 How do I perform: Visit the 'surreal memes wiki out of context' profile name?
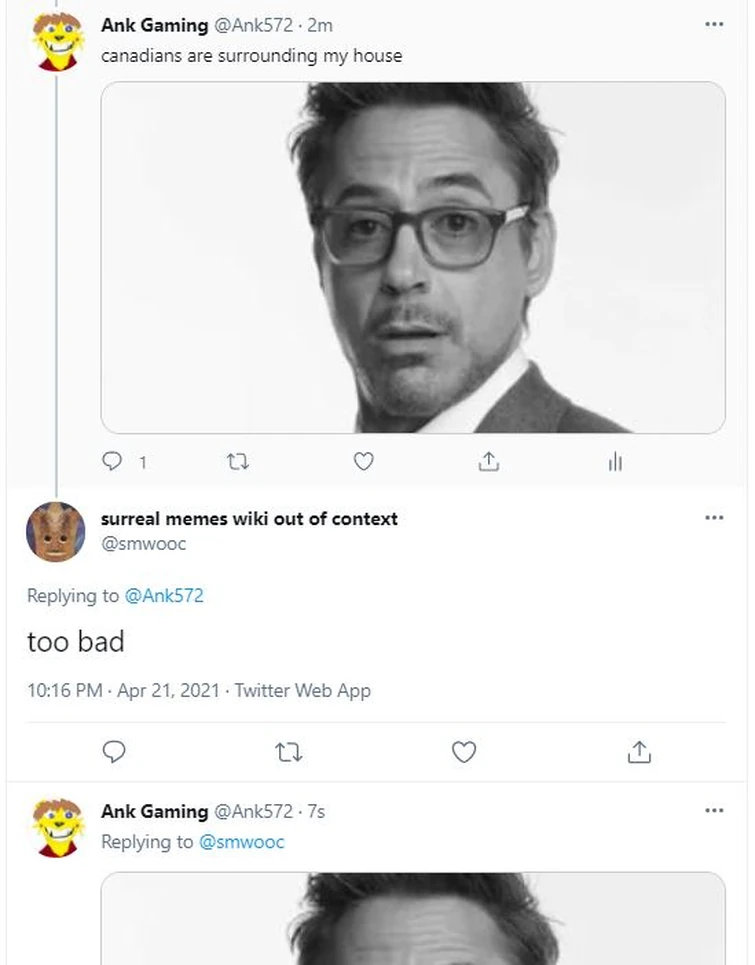tap(249, 518)
